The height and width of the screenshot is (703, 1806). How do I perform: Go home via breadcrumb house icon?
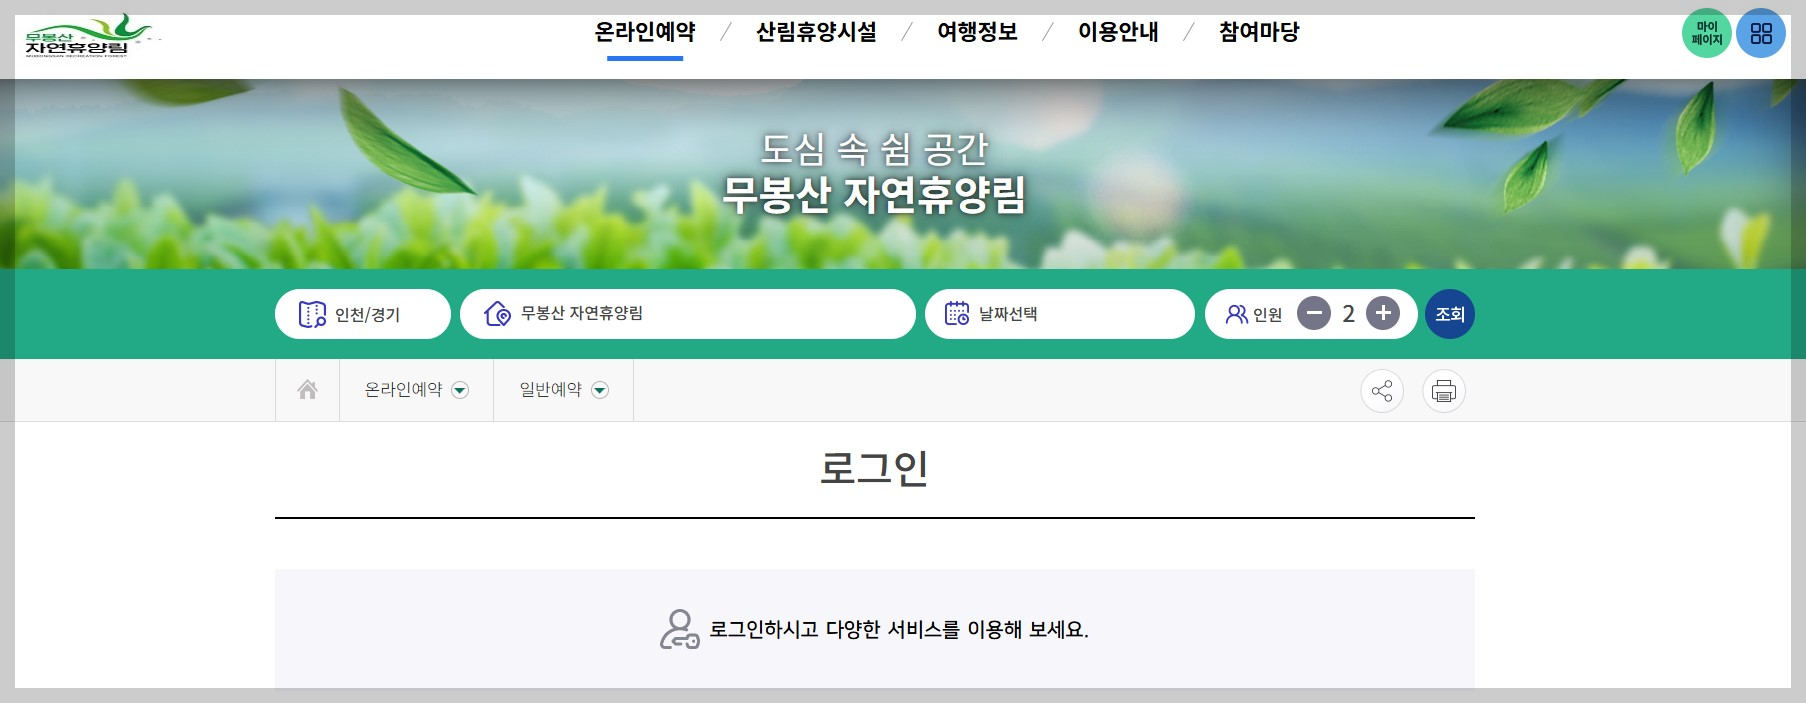pyautogui.click(x=308, y=390)
